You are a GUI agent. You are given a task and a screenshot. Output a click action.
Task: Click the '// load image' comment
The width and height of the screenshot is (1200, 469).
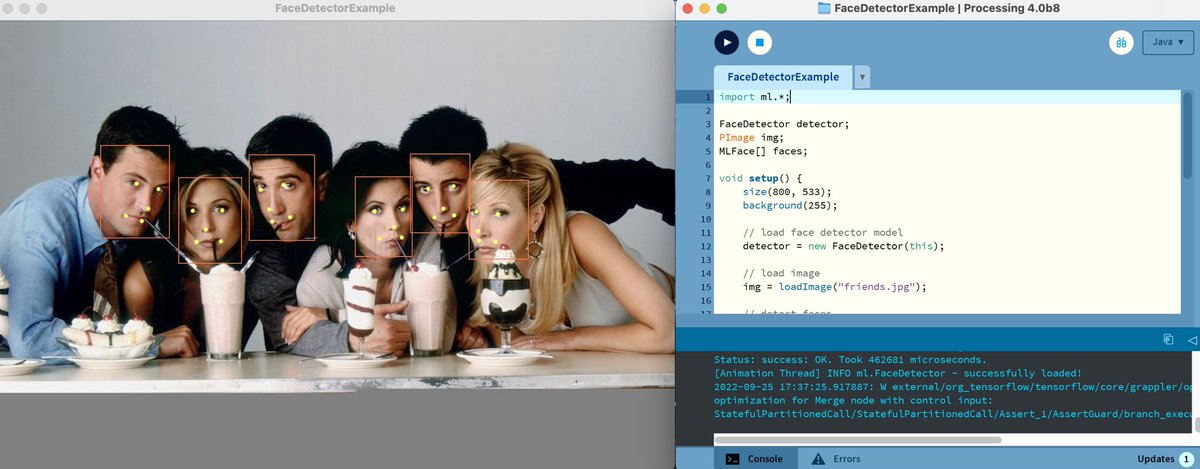click(x=781, y=273)
